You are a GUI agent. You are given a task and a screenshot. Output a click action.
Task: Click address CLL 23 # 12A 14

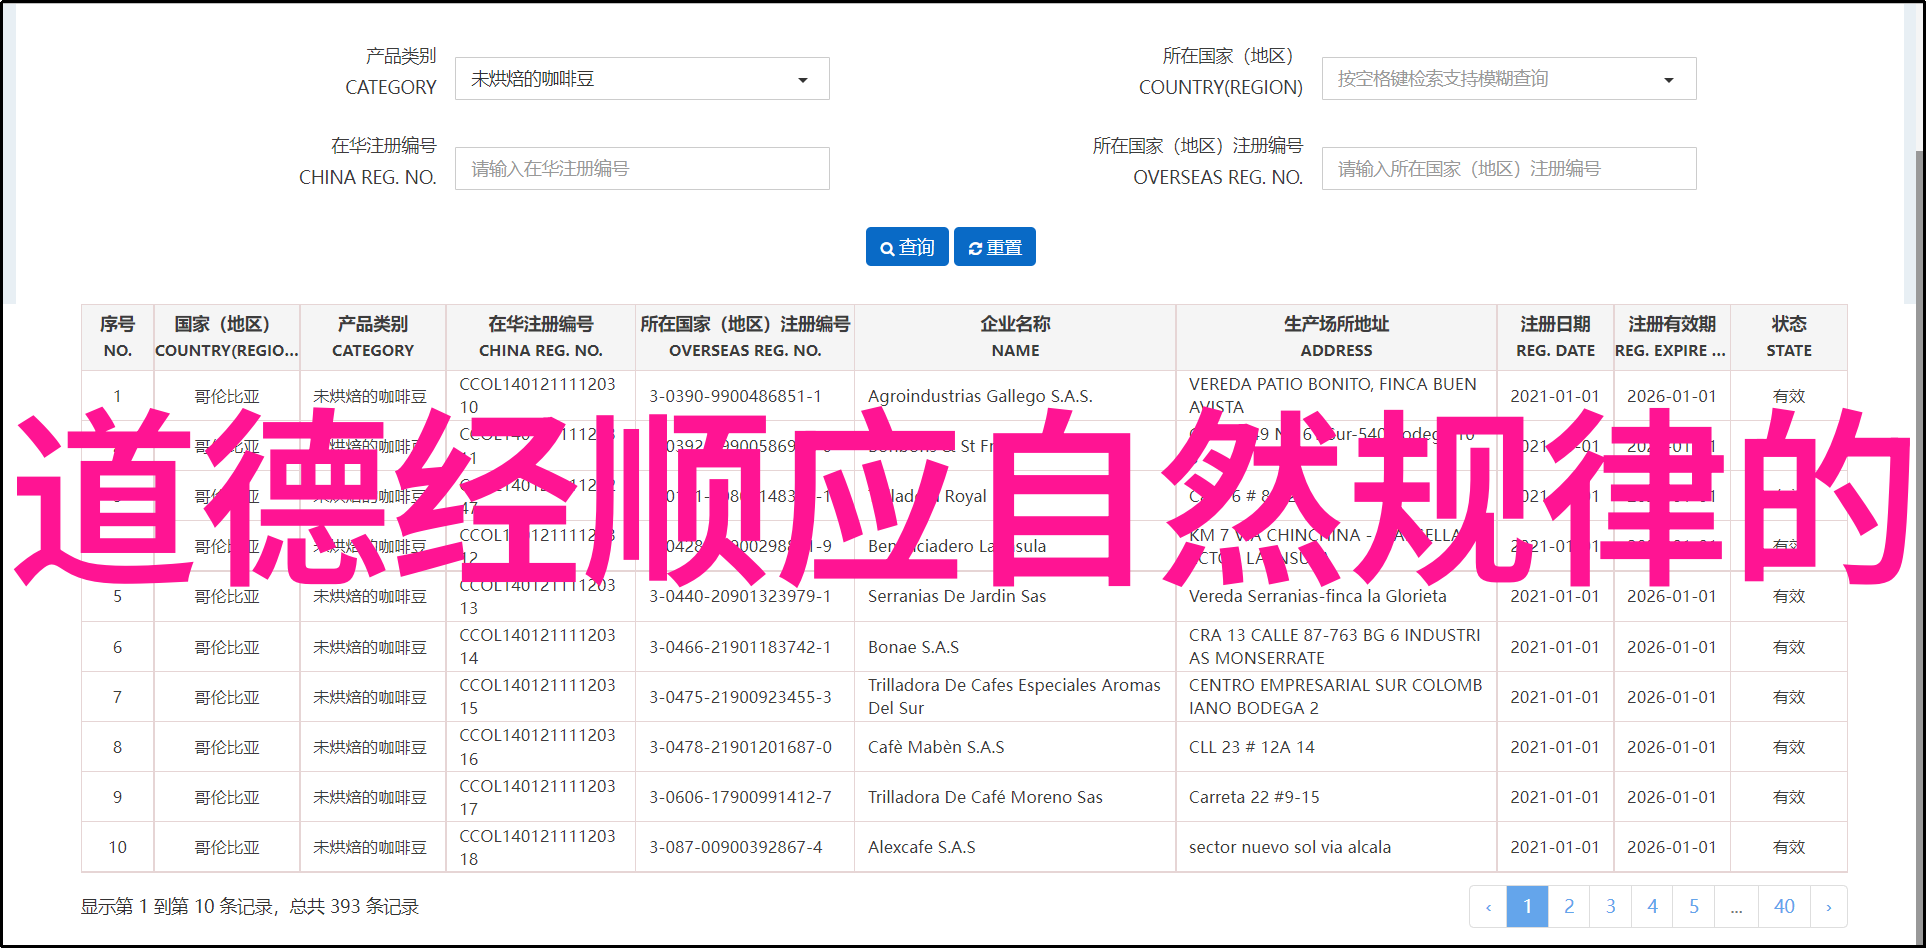point(1252,747)
